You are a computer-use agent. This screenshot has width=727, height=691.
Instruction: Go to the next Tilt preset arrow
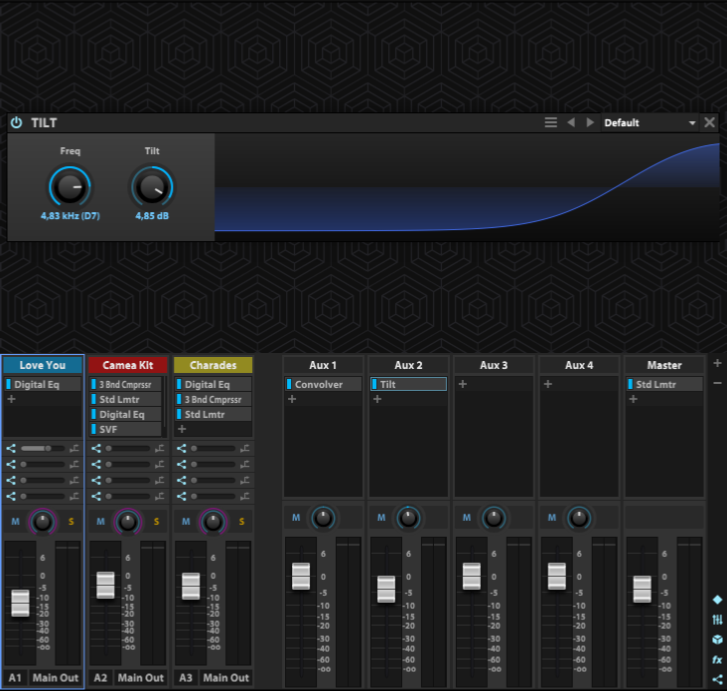(x=590, y=123)
